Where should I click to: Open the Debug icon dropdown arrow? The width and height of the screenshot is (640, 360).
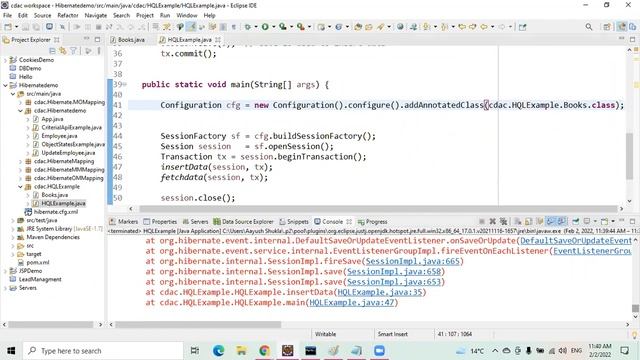click(256, 27)
